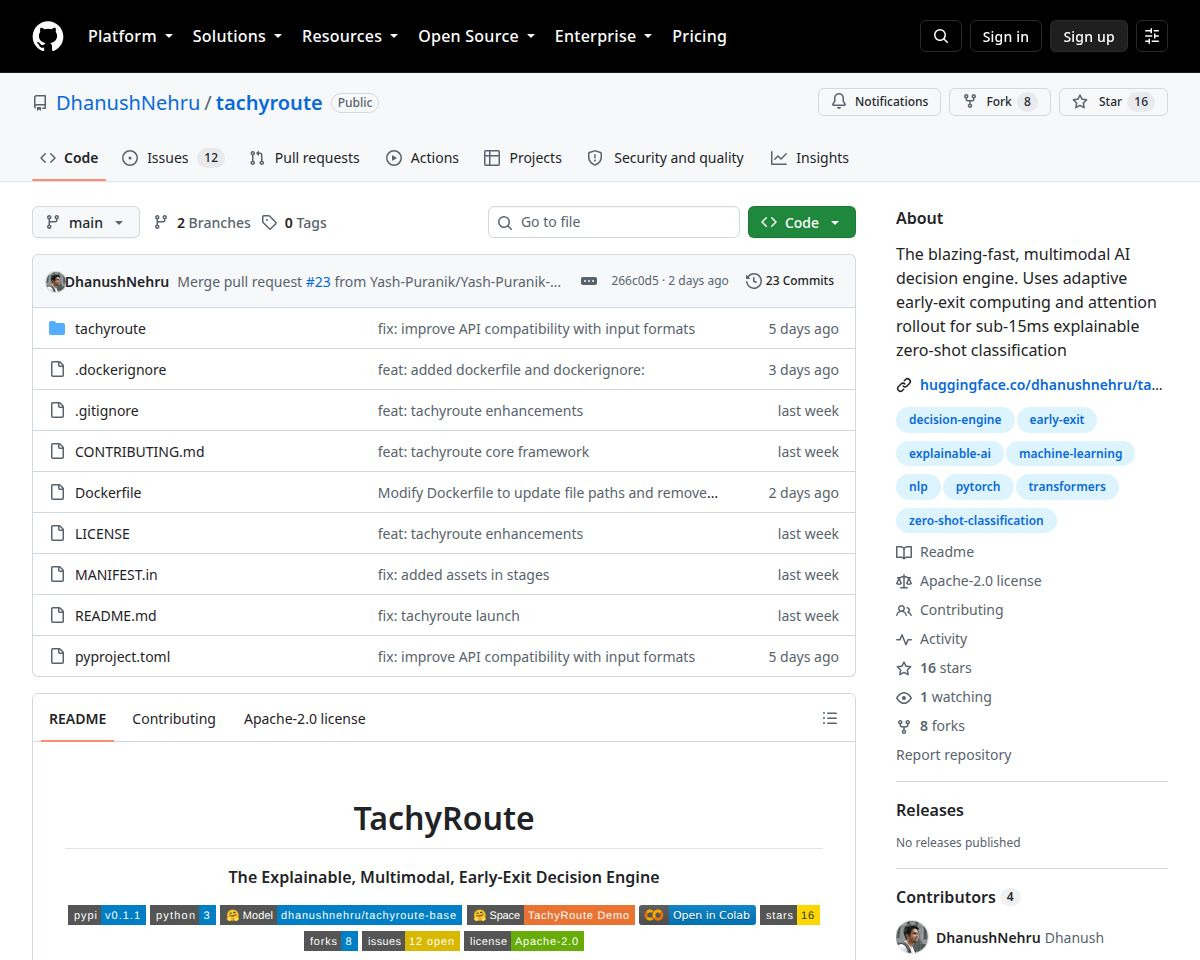1200x960 pixels.
Task: Click the Go to file search field
Action: pyautogui.click(x=614, y=222)
